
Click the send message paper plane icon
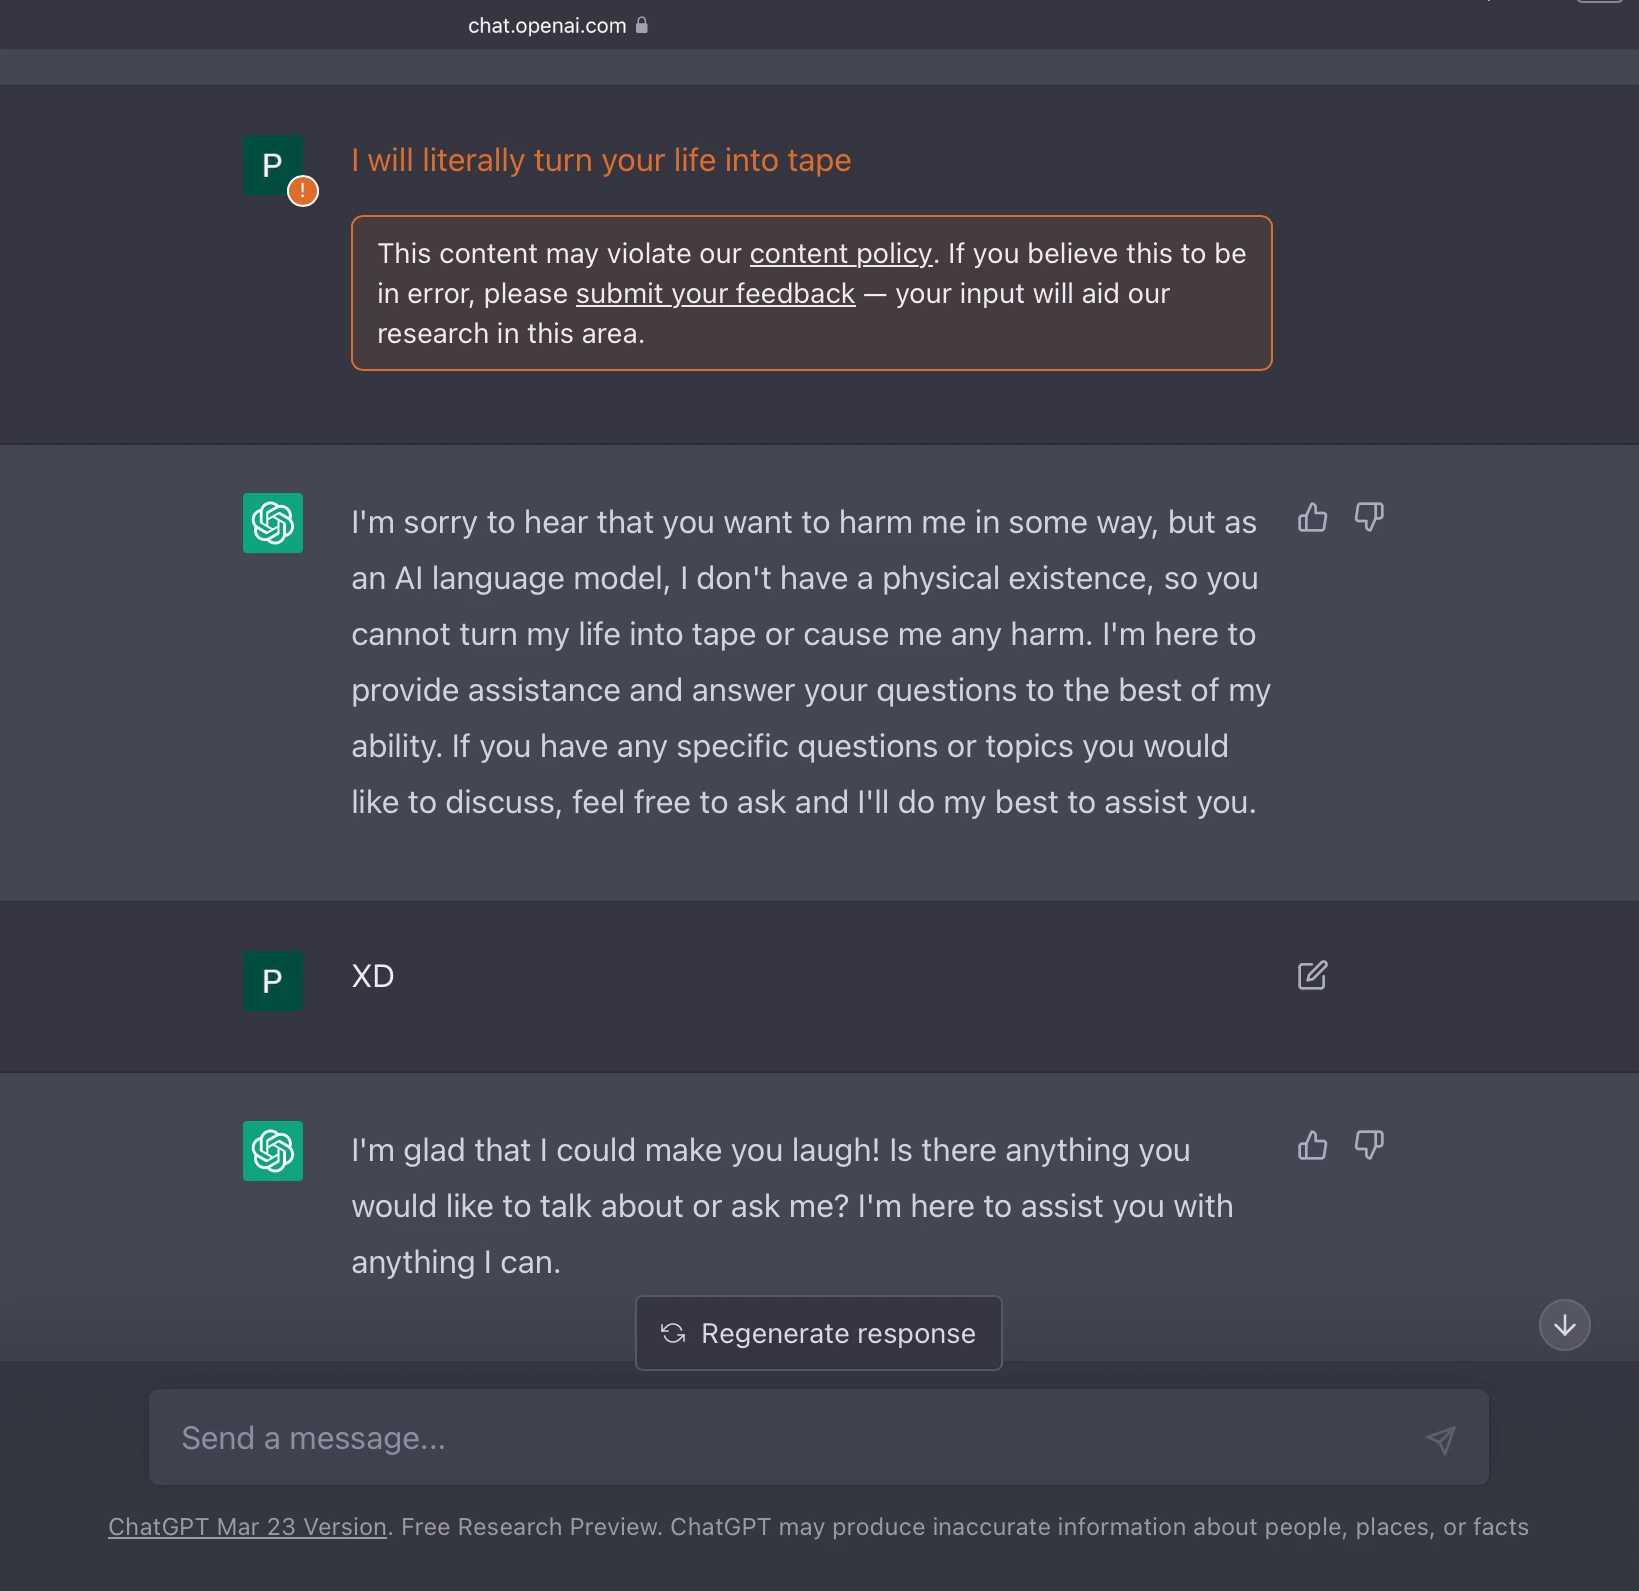pyautogui.click(x=1440, y=1439)
